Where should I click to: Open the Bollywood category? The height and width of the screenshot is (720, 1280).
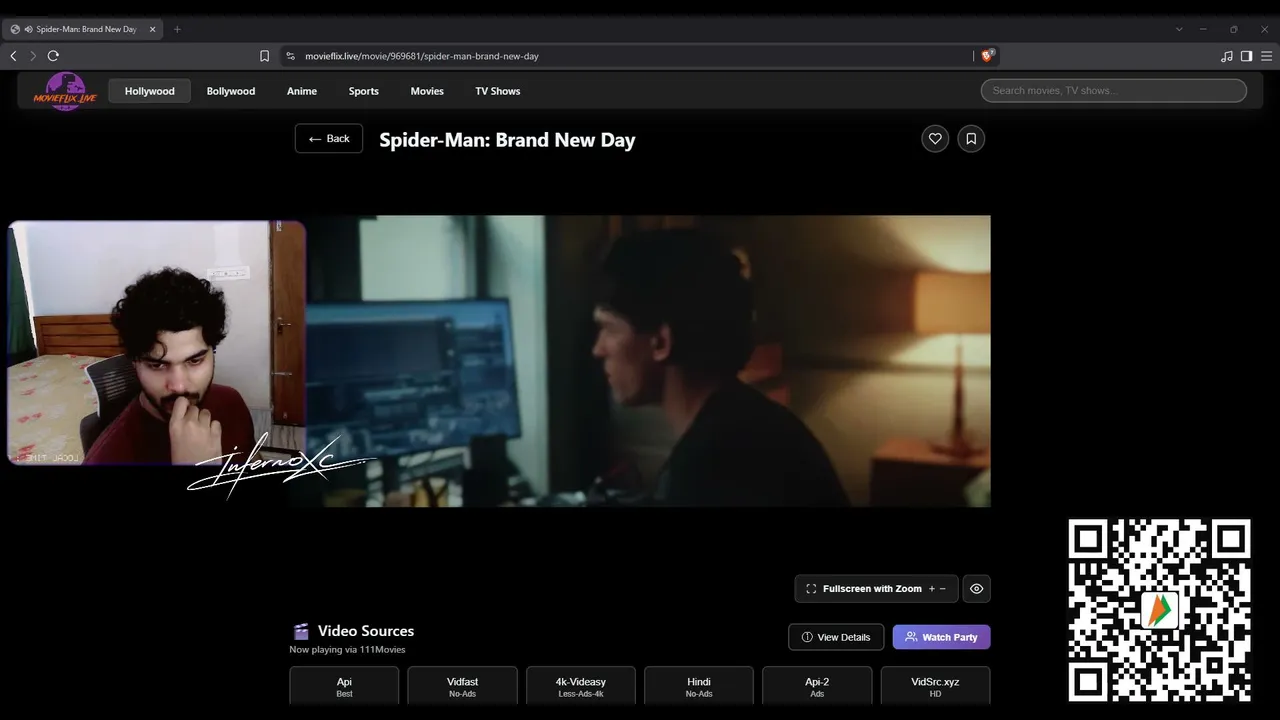[x=231, y=91]
